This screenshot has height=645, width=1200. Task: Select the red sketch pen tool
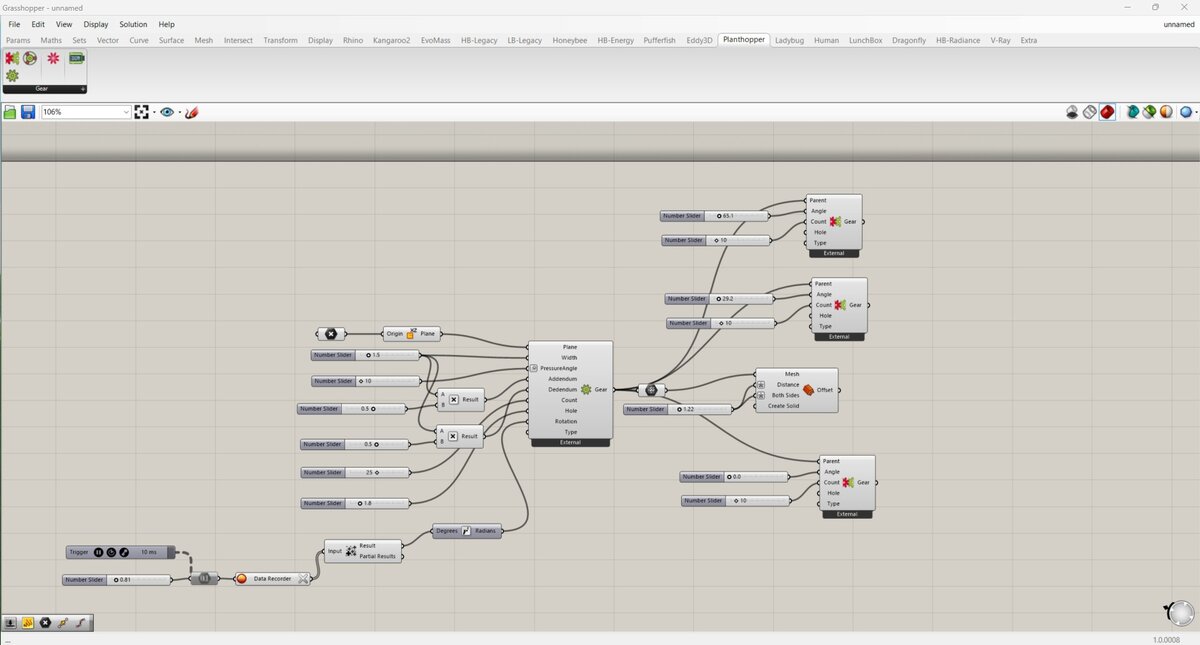point(192,112)
